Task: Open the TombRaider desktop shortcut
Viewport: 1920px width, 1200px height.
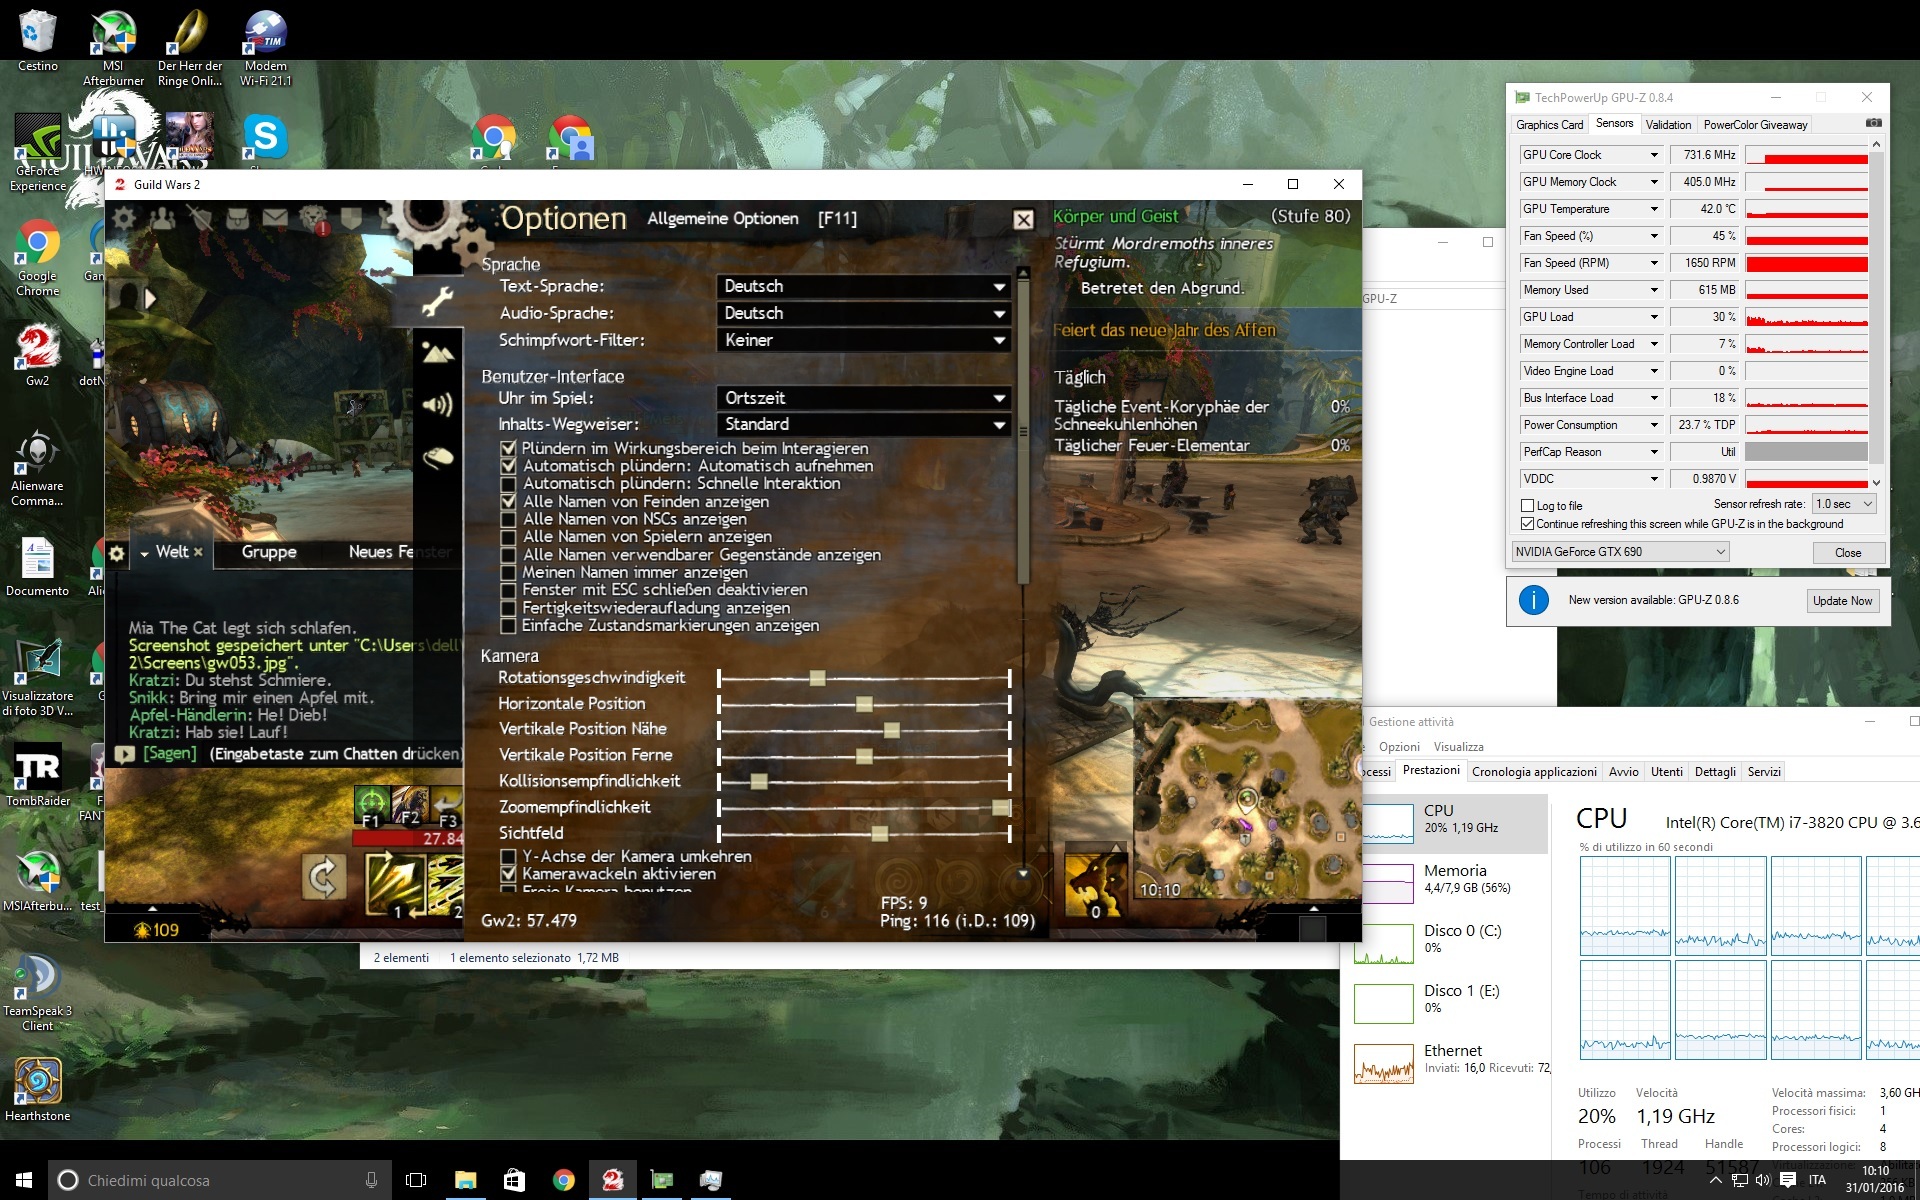Action: click(38, 776)
